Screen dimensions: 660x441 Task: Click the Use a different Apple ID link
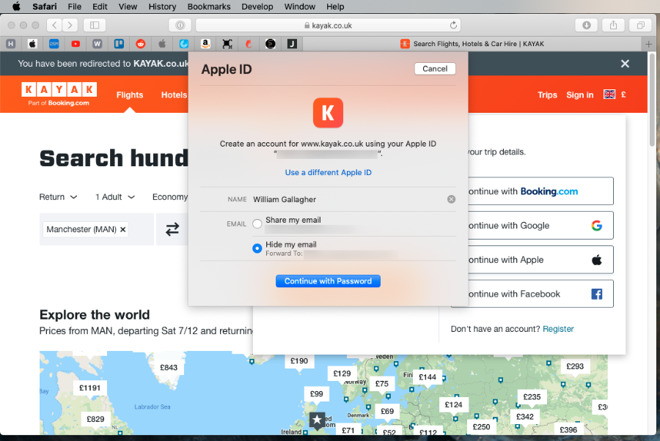tap(328, 172)
